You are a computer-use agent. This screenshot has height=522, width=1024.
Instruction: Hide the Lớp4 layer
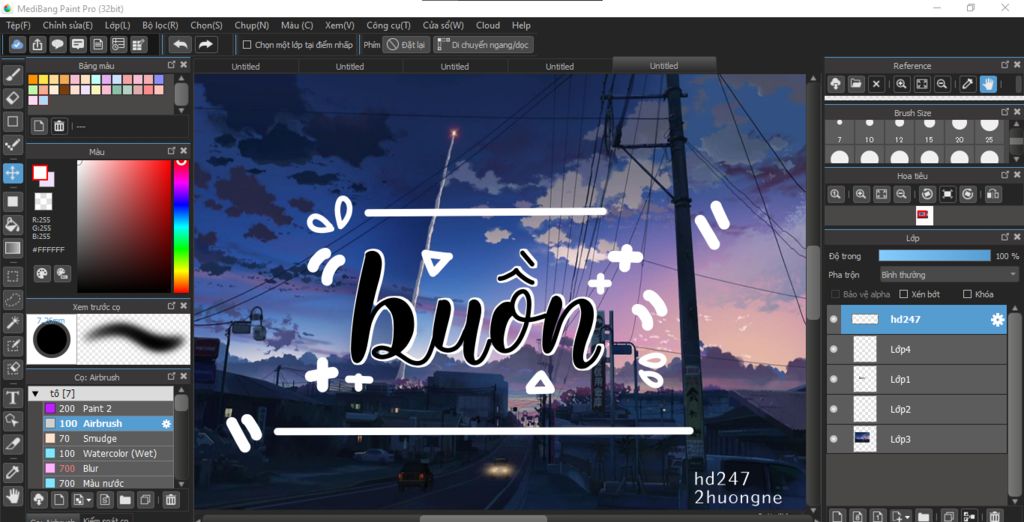pyautogui.click(x=833, y=350)
